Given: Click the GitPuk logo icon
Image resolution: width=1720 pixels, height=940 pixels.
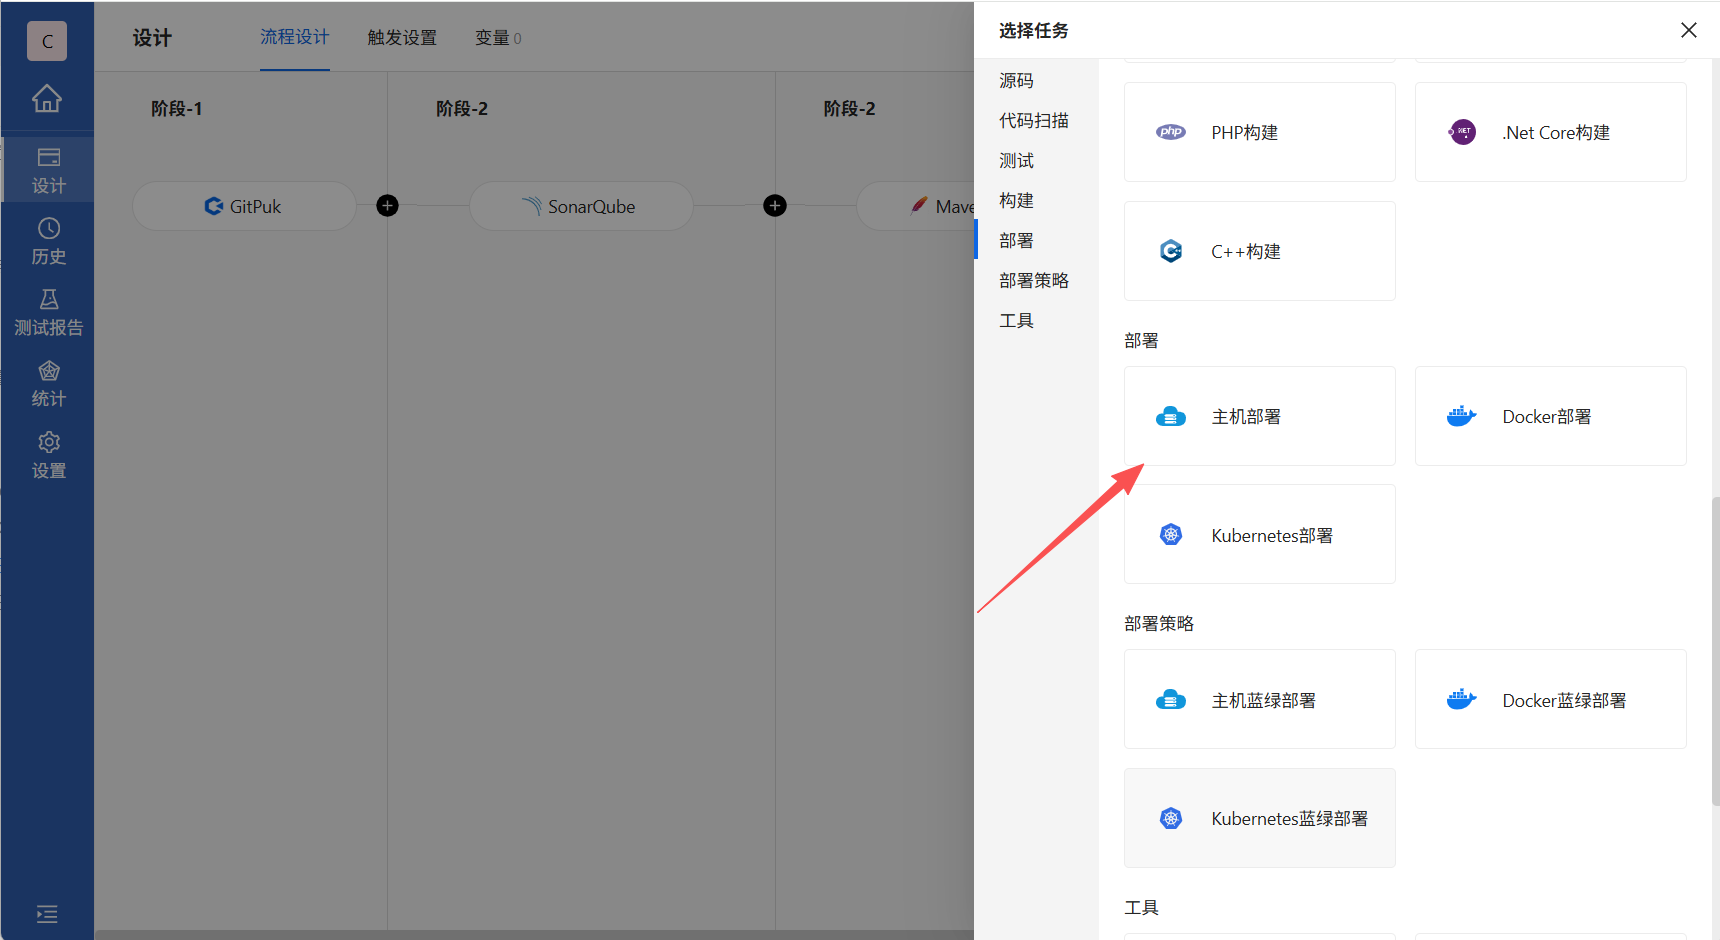Looking at the screenshot, I should [x=214, y=206].
